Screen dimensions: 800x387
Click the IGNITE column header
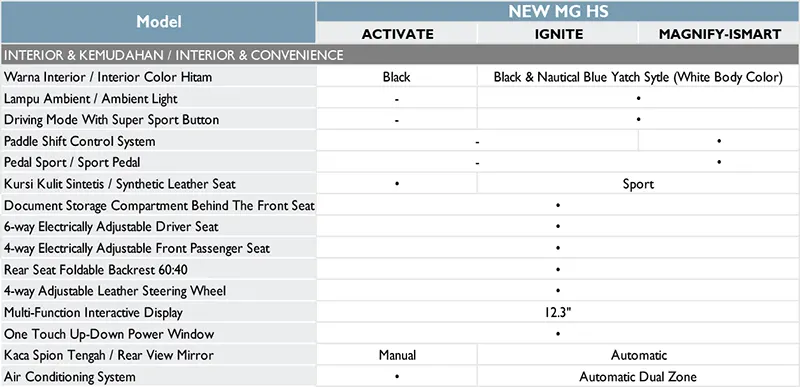click(x=558, y=34)
